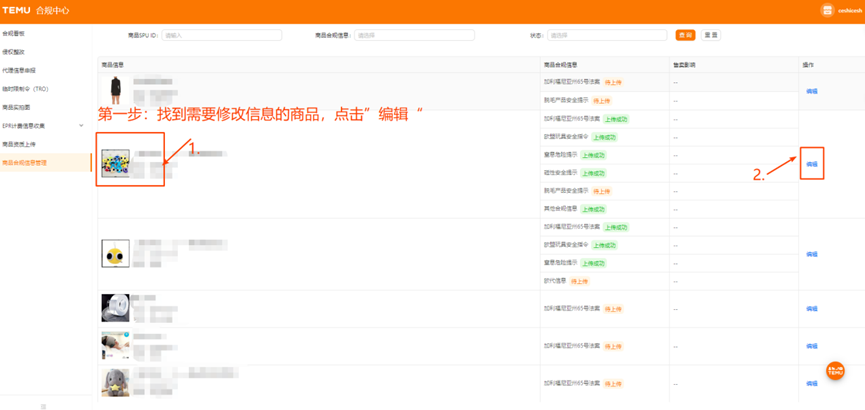Click the black dress product thumbnail
The height and width of the screenshot is (410, 865).
point(115,88)
